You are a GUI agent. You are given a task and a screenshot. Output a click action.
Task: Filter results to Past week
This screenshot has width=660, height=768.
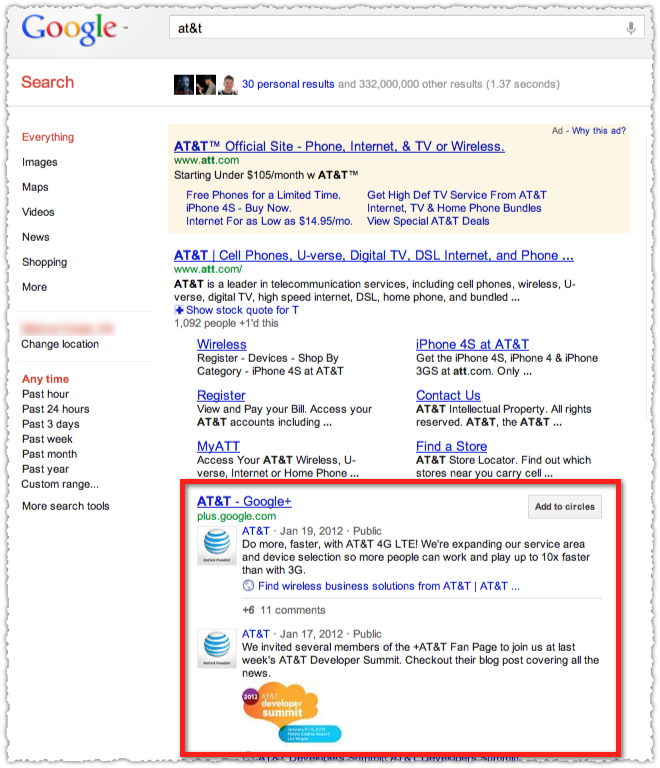47,439
